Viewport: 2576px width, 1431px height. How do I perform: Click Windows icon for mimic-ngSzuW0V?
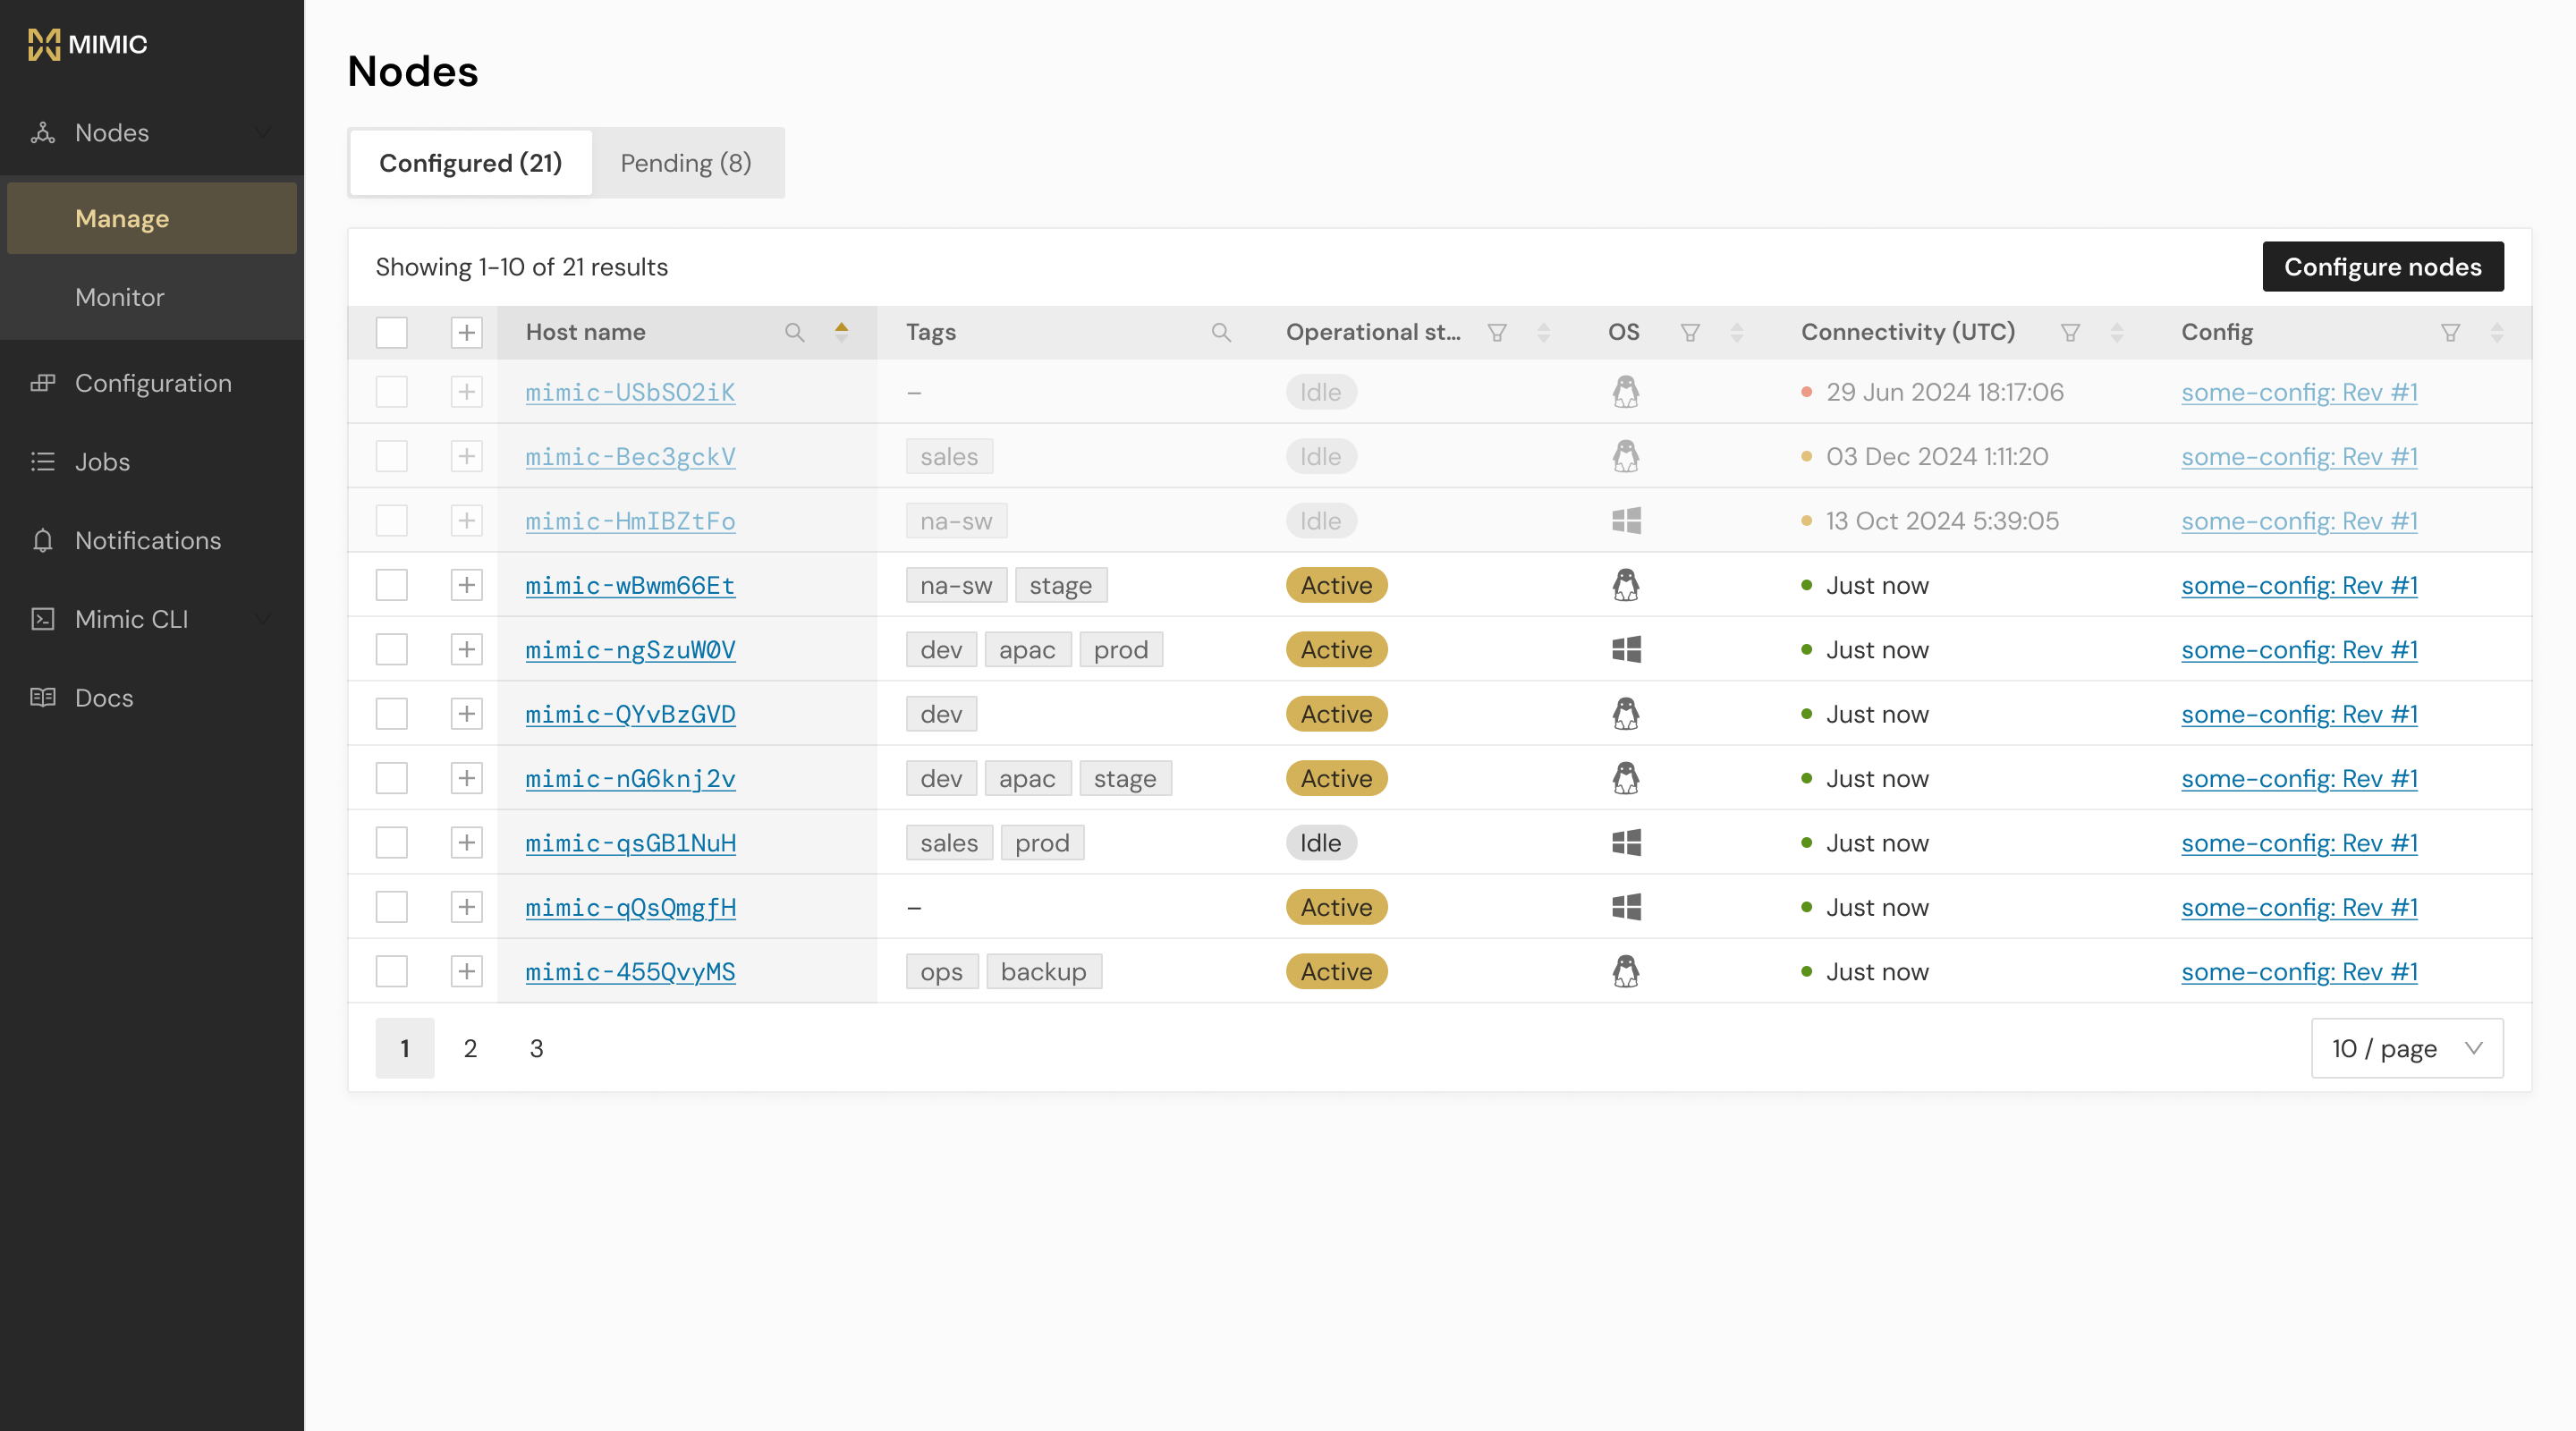tap(1626, 649)
